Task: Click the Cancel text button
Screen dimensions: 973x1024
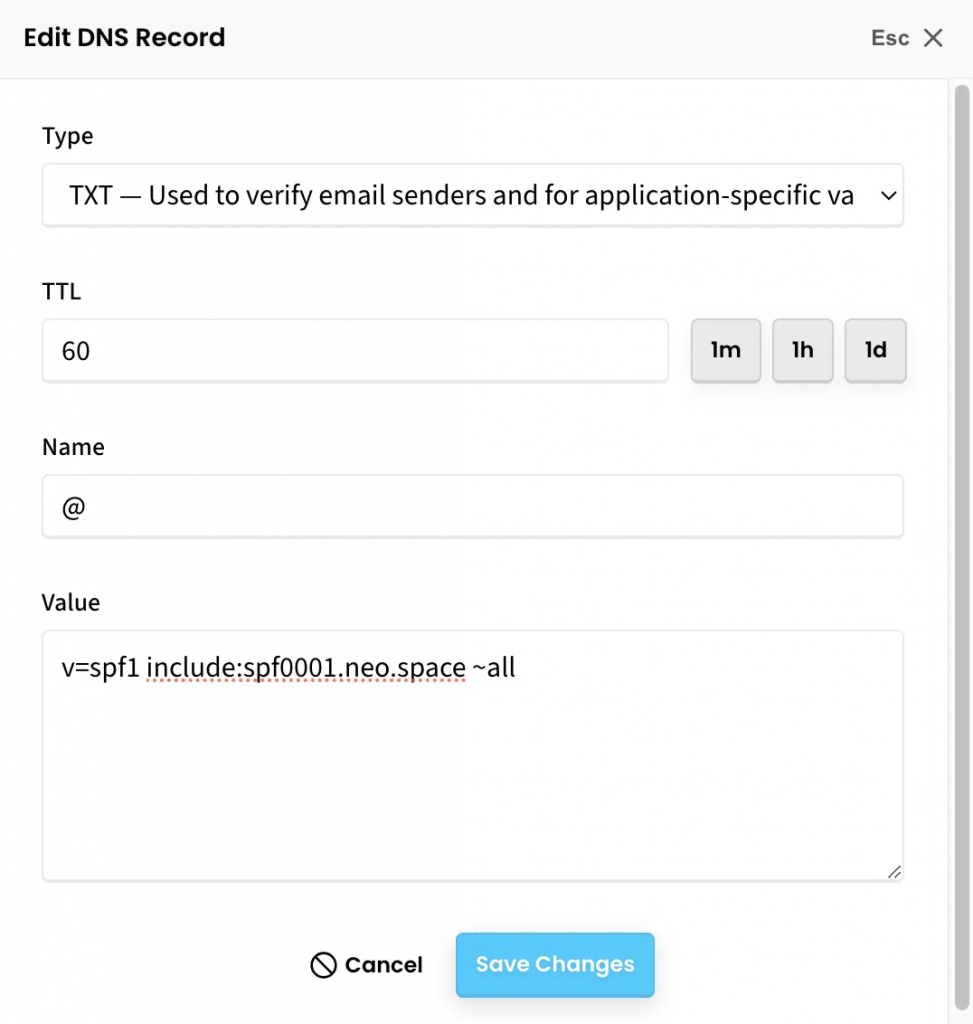Action: 384,965
